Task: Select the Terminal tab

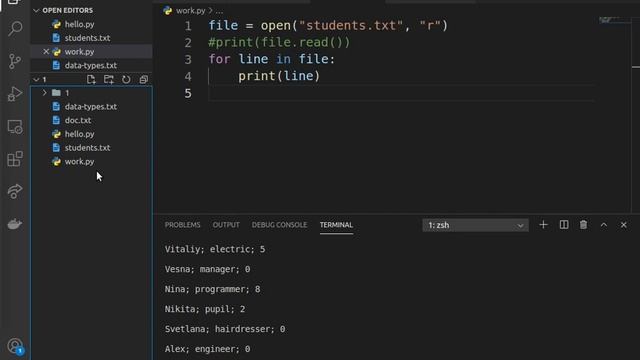Action: click(x=336, y=225)
